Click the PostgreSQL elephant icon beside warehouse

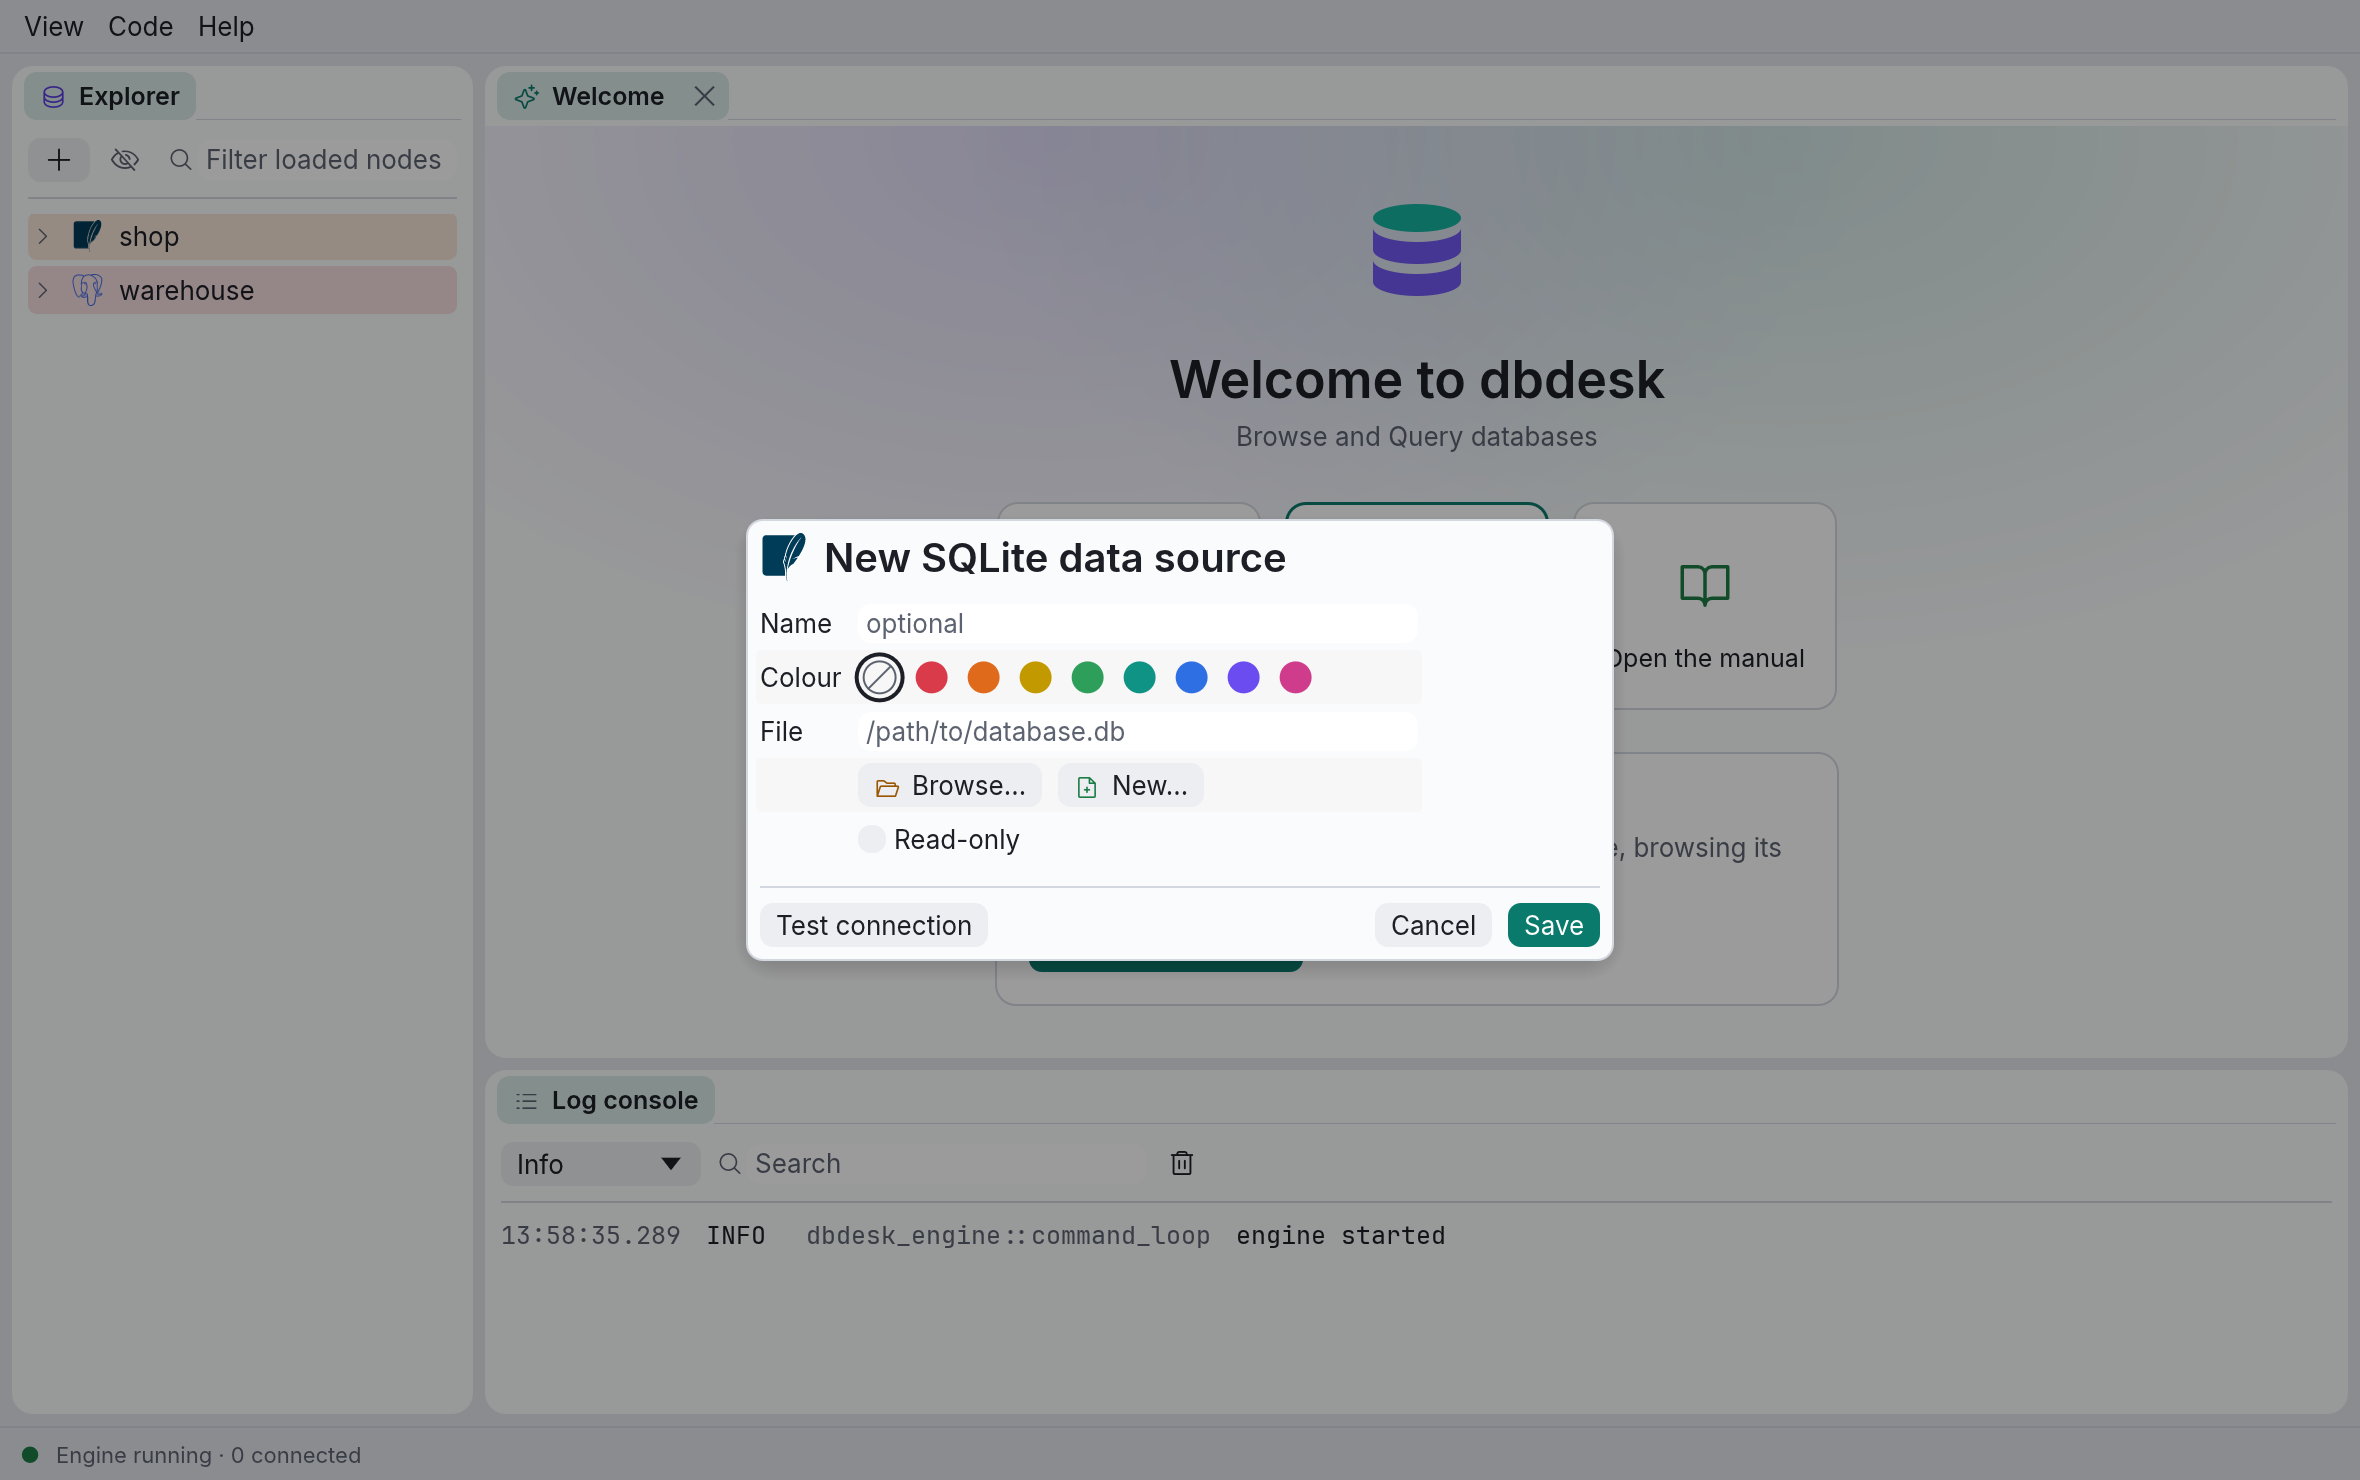(88, 290)
